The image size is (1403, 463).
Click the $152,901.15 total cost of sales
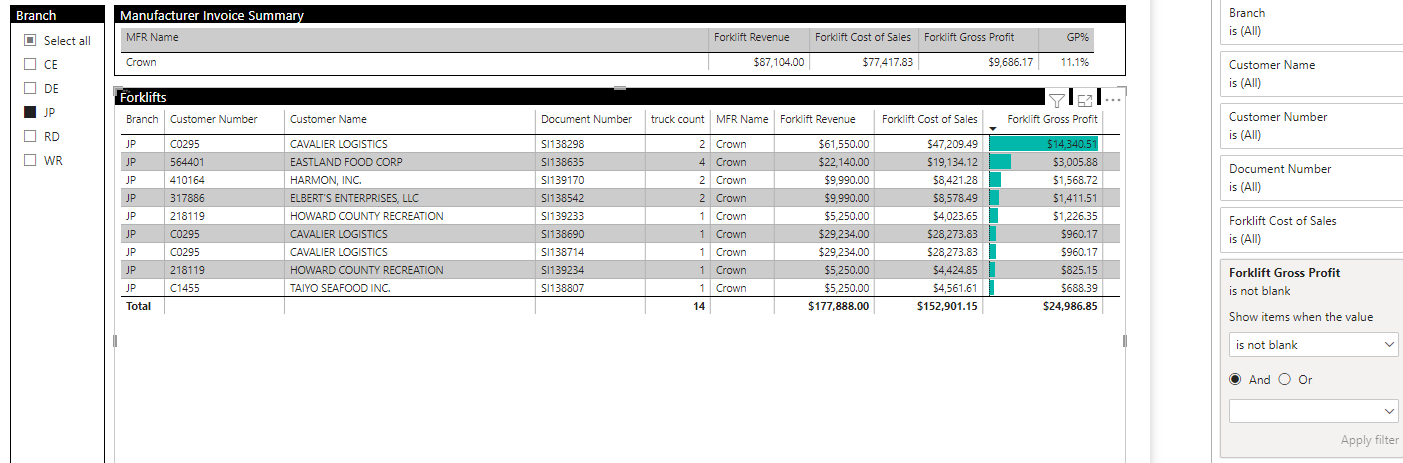(947, 306)
